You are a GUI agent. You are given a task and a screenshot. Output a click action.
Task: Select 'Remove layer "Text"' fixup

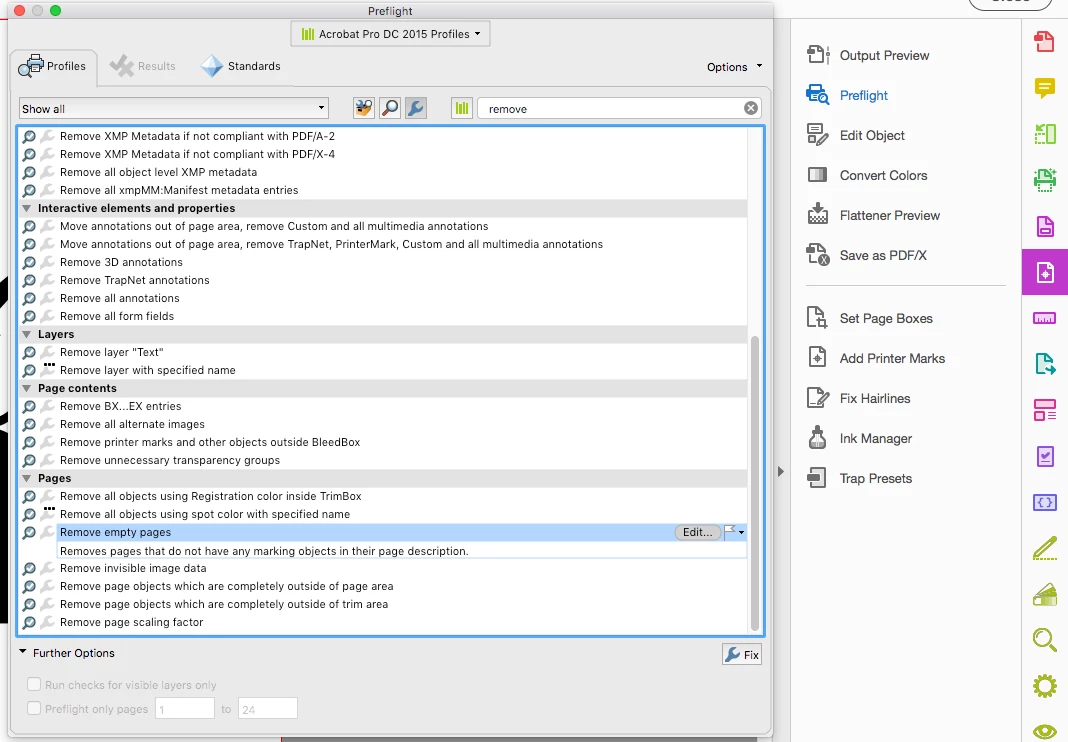point(112,352)
